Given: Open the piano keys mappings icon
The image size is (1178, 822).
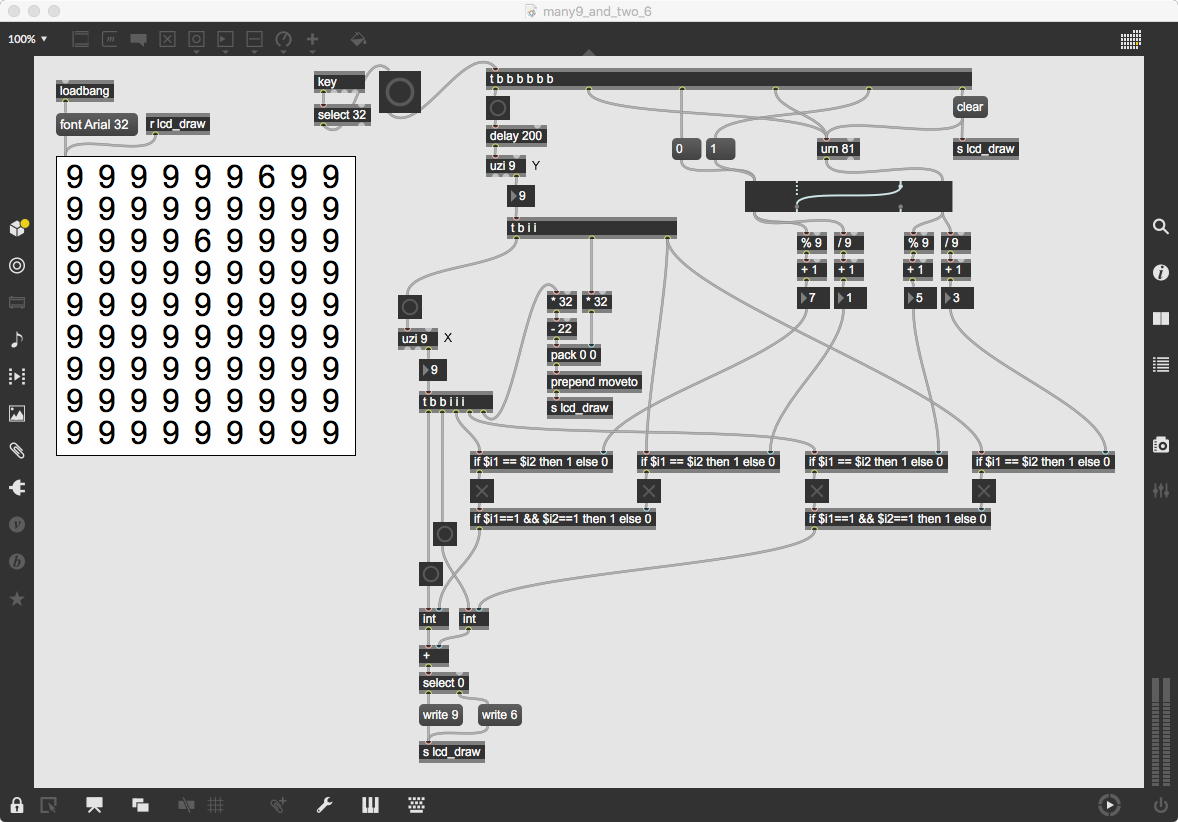Looking at the screenshot, I should [370, 805].
